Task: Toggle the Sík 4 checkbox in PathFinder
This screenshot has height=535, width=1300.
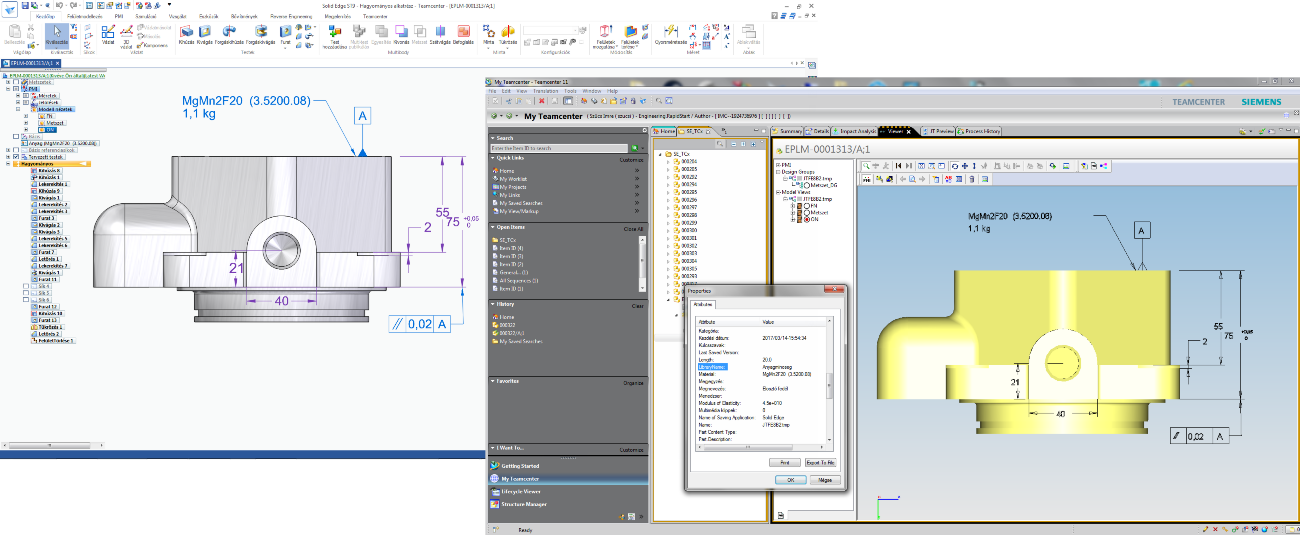Action: tap(25, 287)
